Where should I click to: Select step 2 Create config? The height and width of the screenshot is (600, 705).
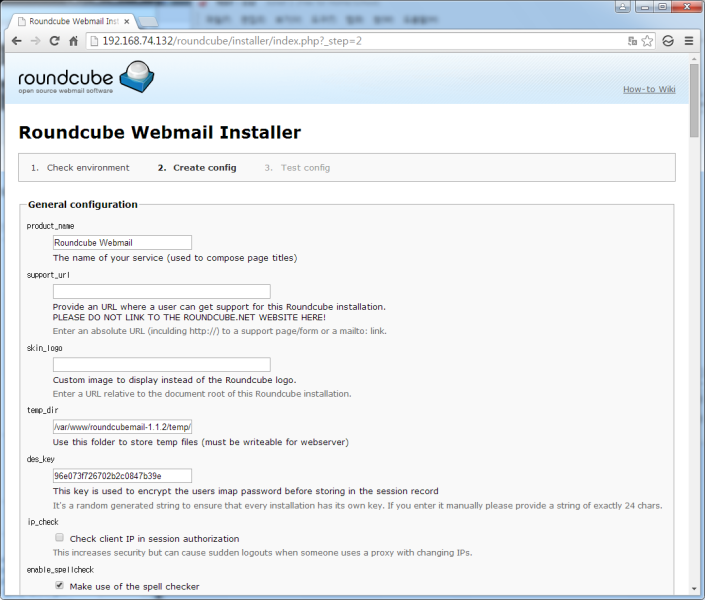197,167
